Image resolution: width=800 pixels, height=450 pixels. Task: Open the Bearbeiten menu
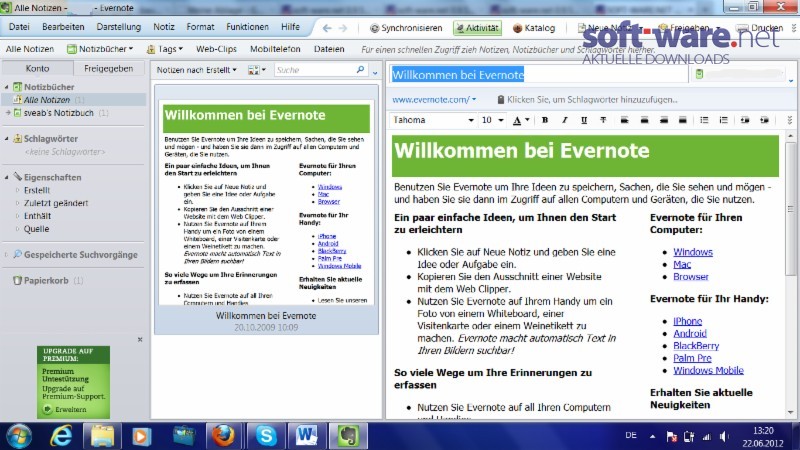tap(63, 27)
